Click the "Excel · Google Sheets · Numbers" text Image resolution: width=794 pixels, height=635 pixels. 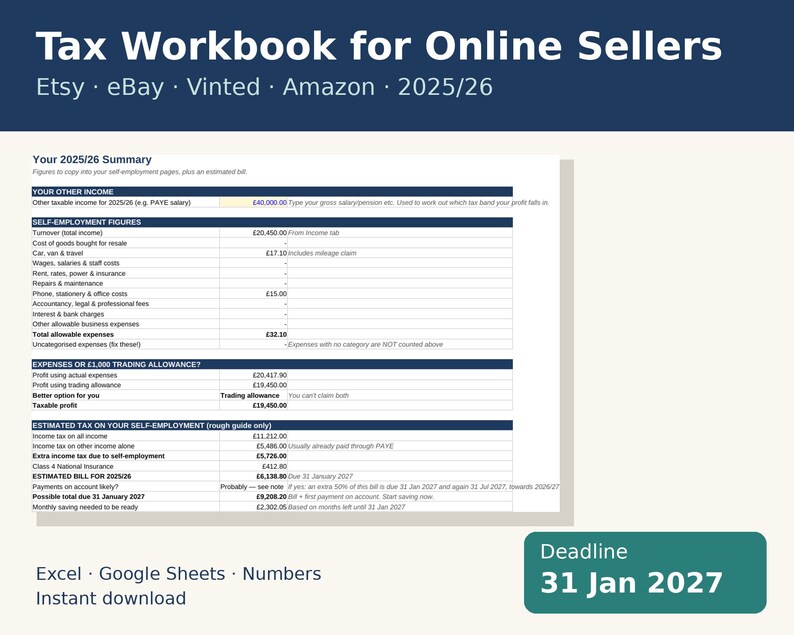(x=178, y=574)
